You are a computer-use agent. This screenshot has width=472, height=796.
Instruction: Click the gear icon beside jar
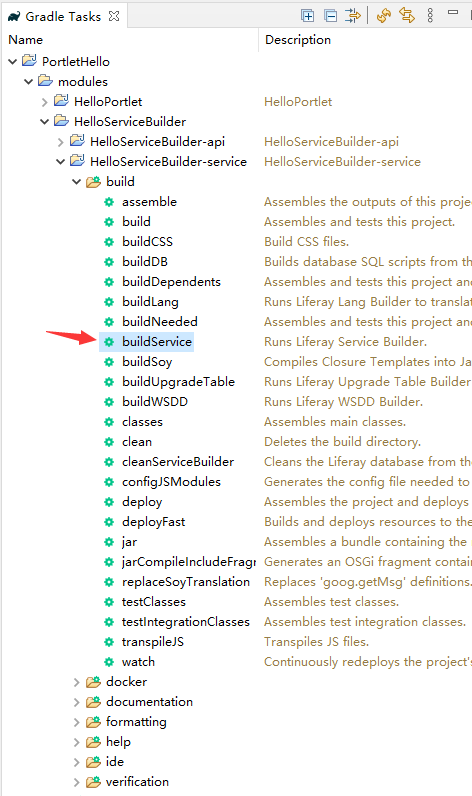(x=109, y=542)
